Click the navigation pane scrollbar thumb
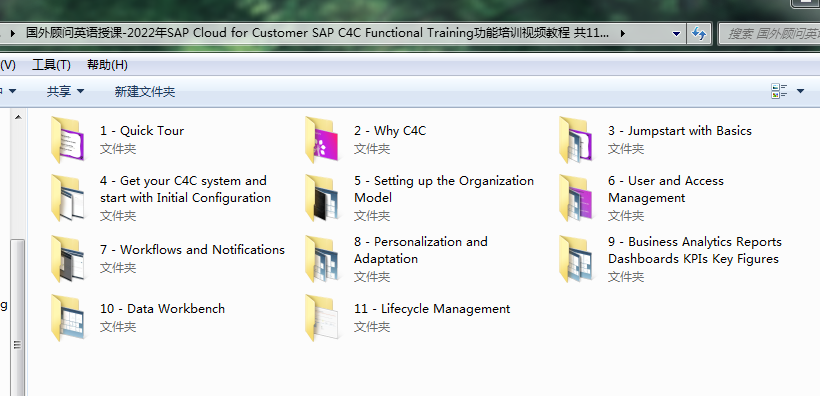 (x=18, y=318)
